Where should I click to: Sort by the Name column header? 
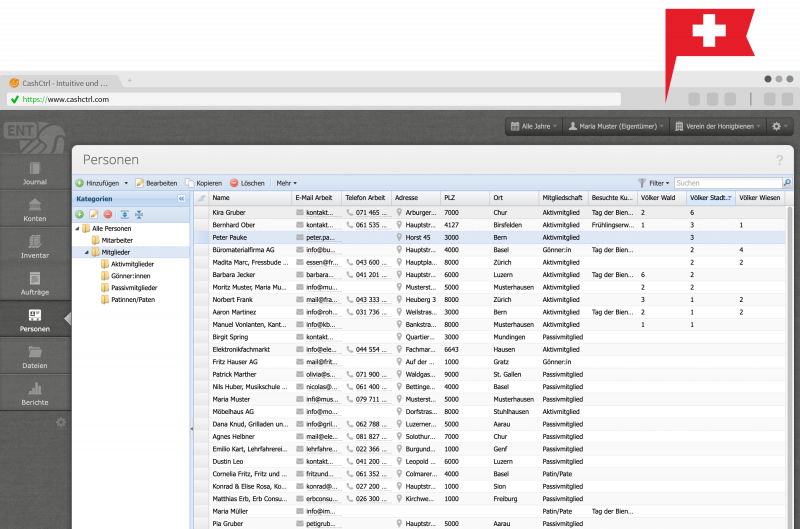(x=250, y=198)
